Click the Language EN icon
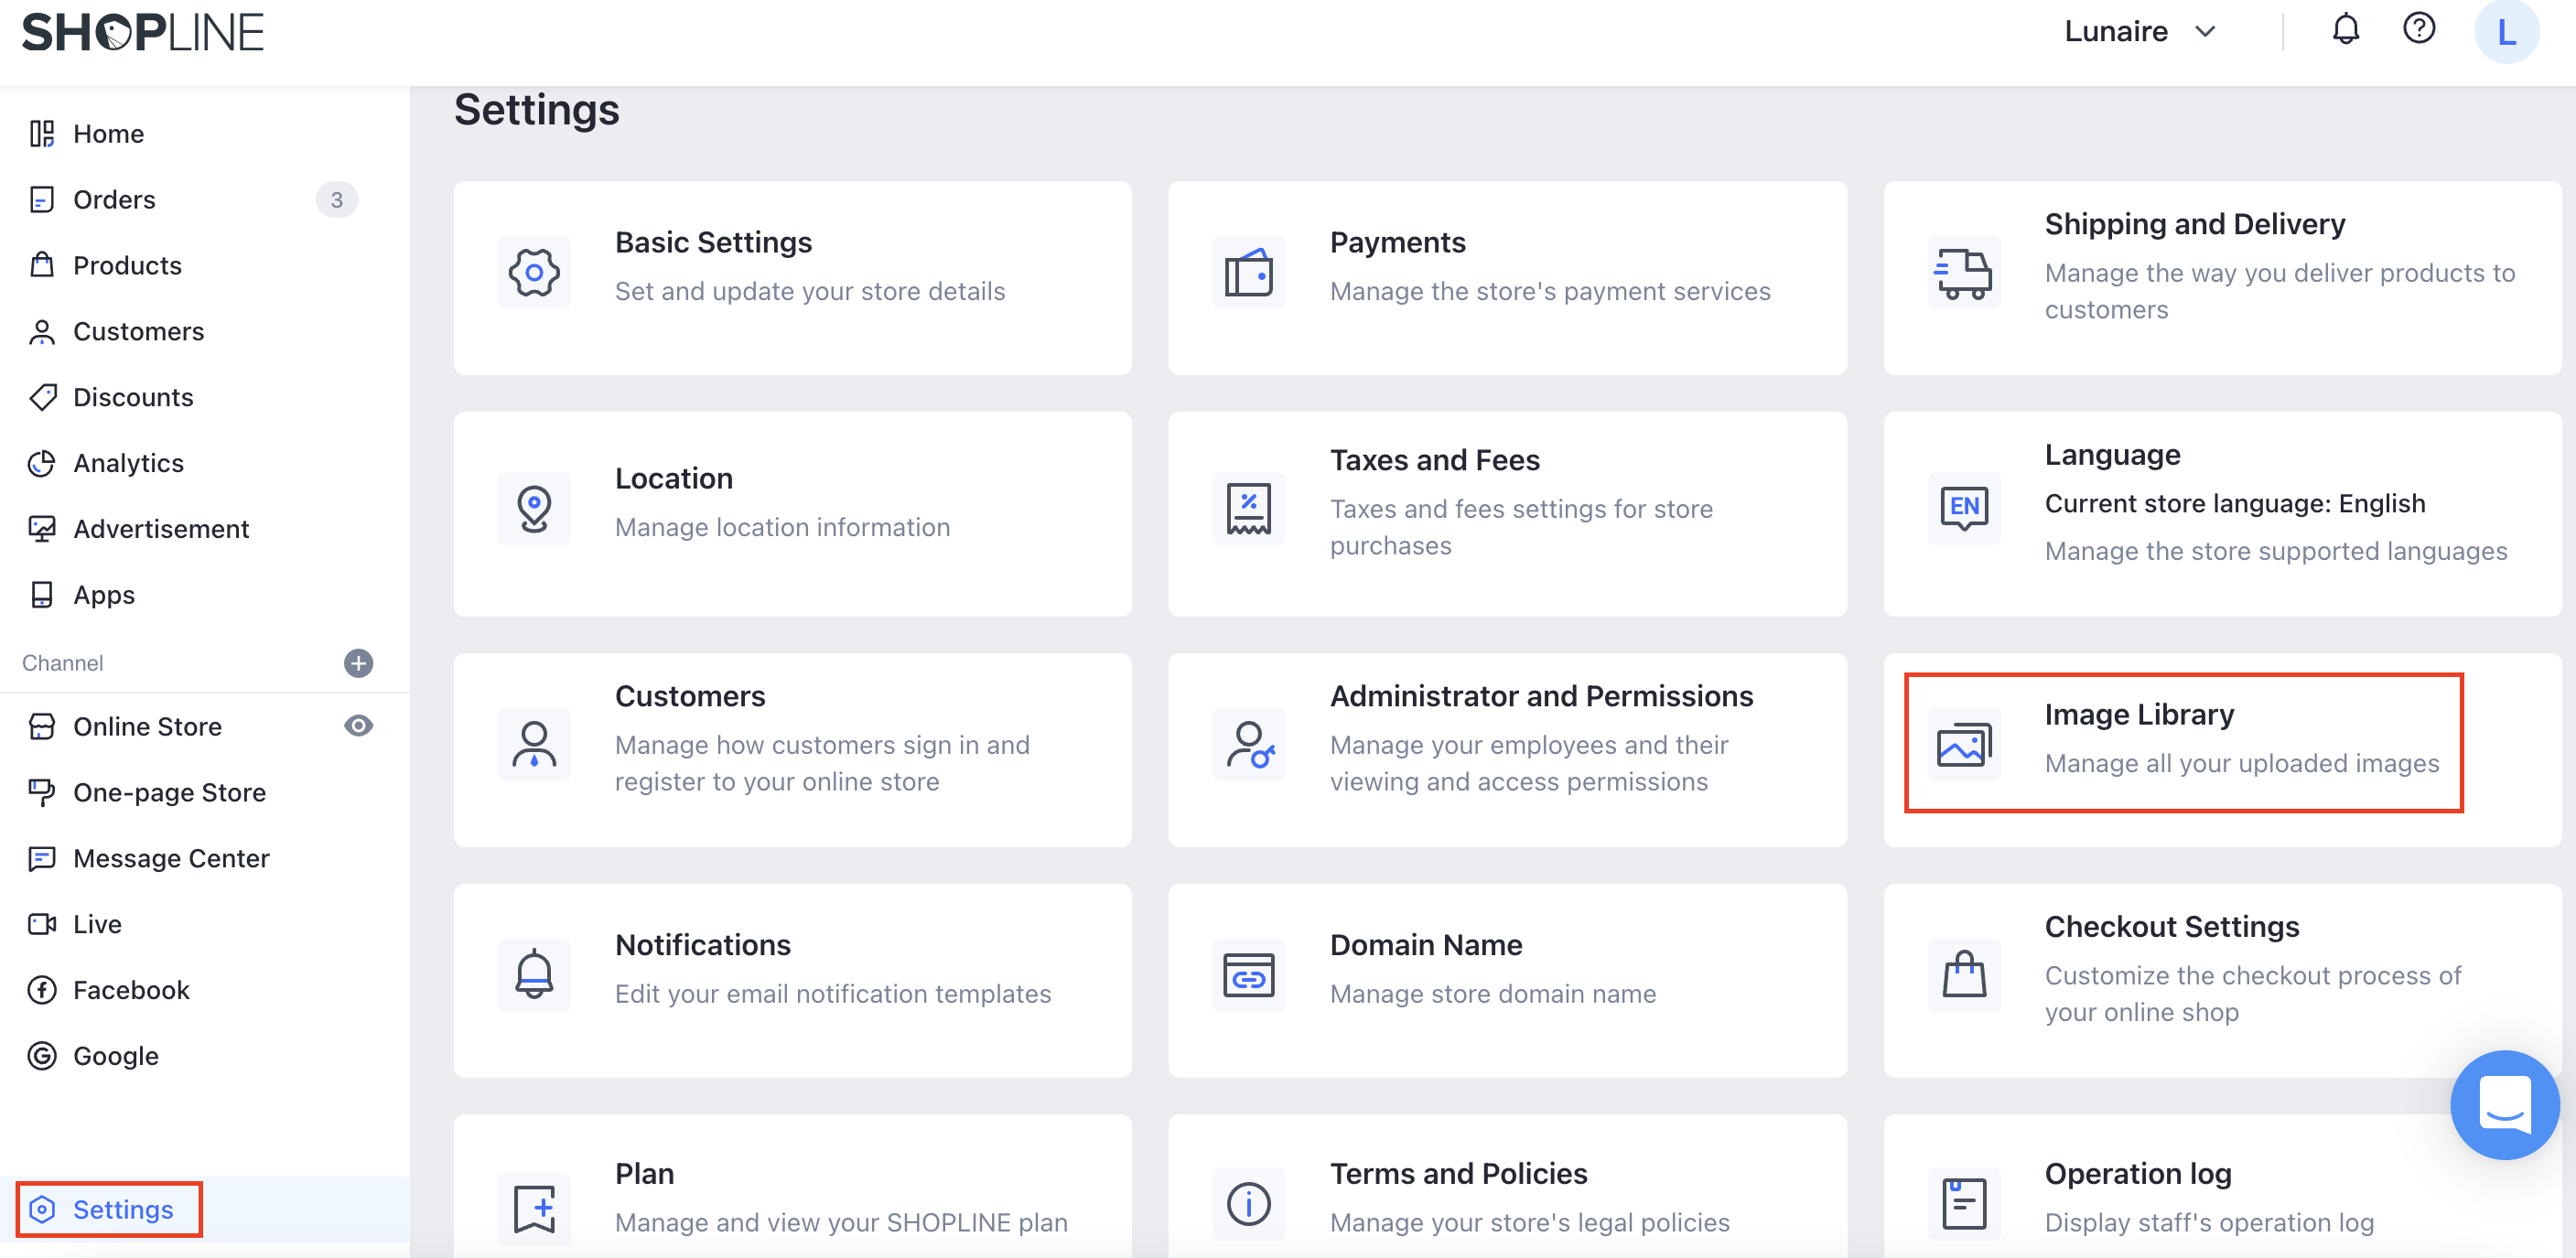The width and height of the screenshot is (2576, 1258). click(1963, 507)
